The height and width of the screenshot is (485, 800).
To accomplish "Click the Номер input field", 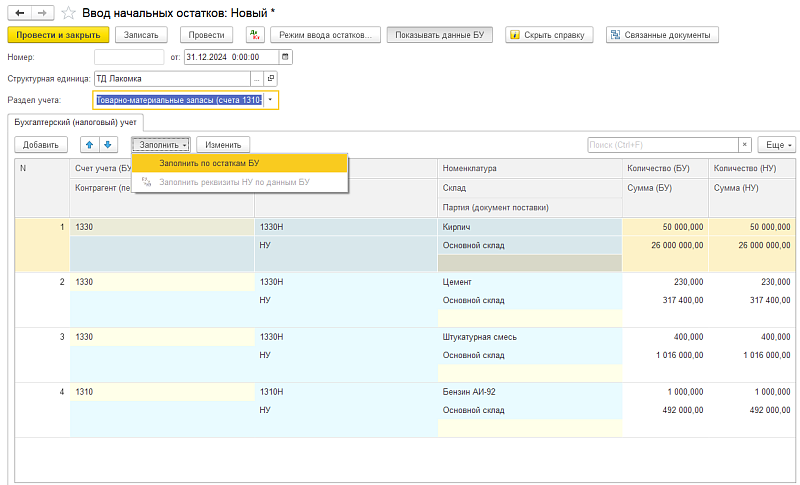I will click(129, 57).
